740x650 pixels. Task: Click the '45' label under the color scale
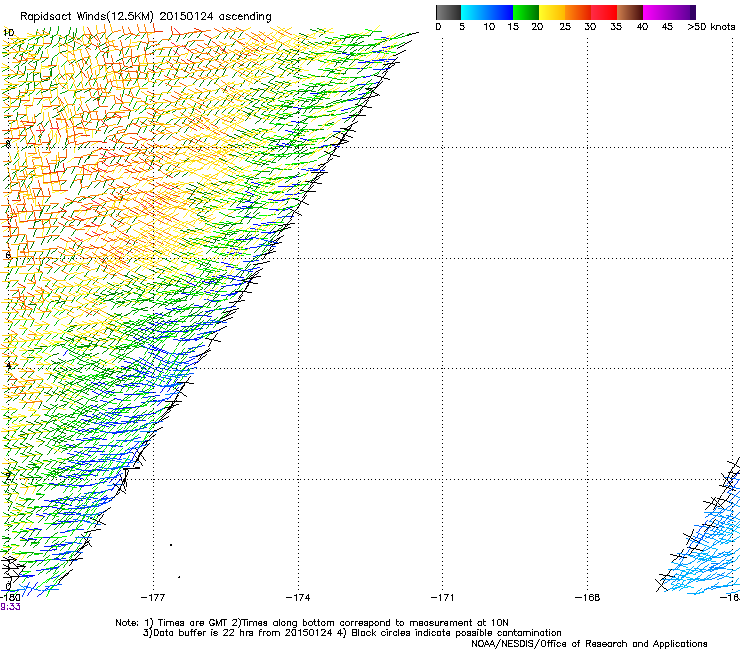(x=667, y=27)
